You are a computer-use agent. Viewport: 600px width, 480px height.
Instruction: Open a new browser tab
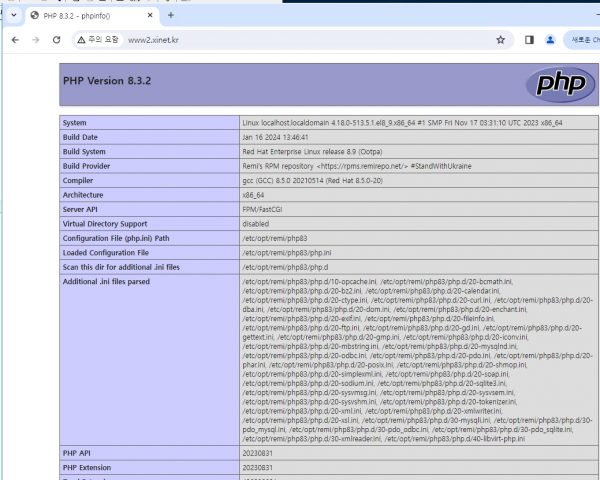click(170, 15)
